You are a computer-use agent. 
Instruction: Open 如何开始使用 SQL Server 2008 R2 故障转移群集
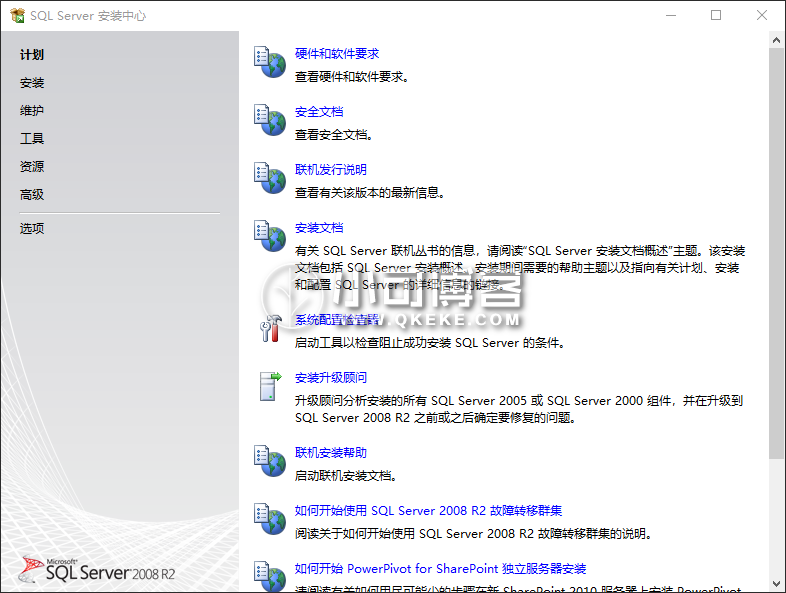(x=428, y=510)
